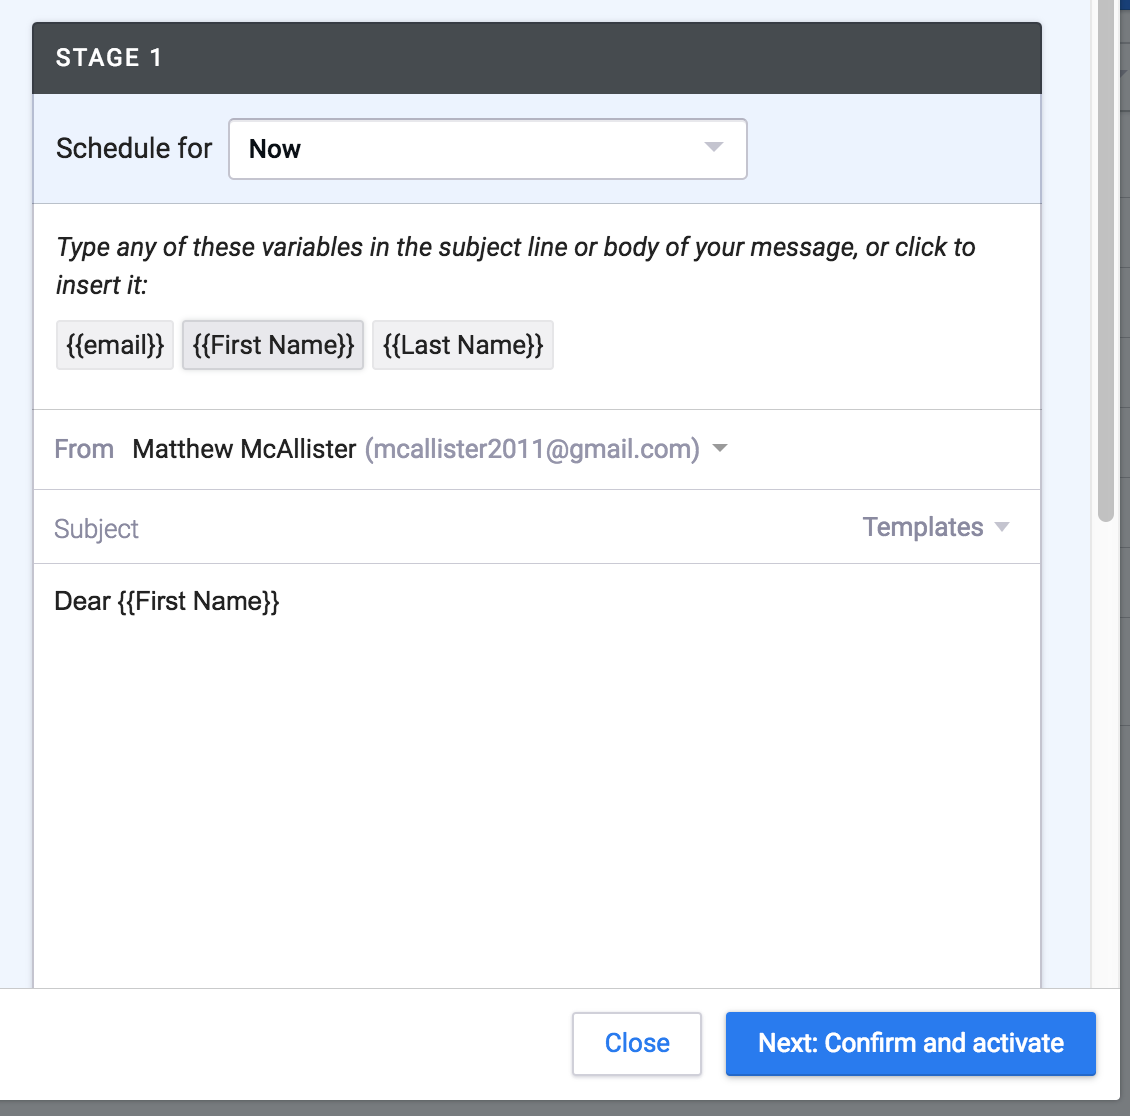Insert the {{email}} variable chip
1130x1116 pixels.
[x=114, y=344]
